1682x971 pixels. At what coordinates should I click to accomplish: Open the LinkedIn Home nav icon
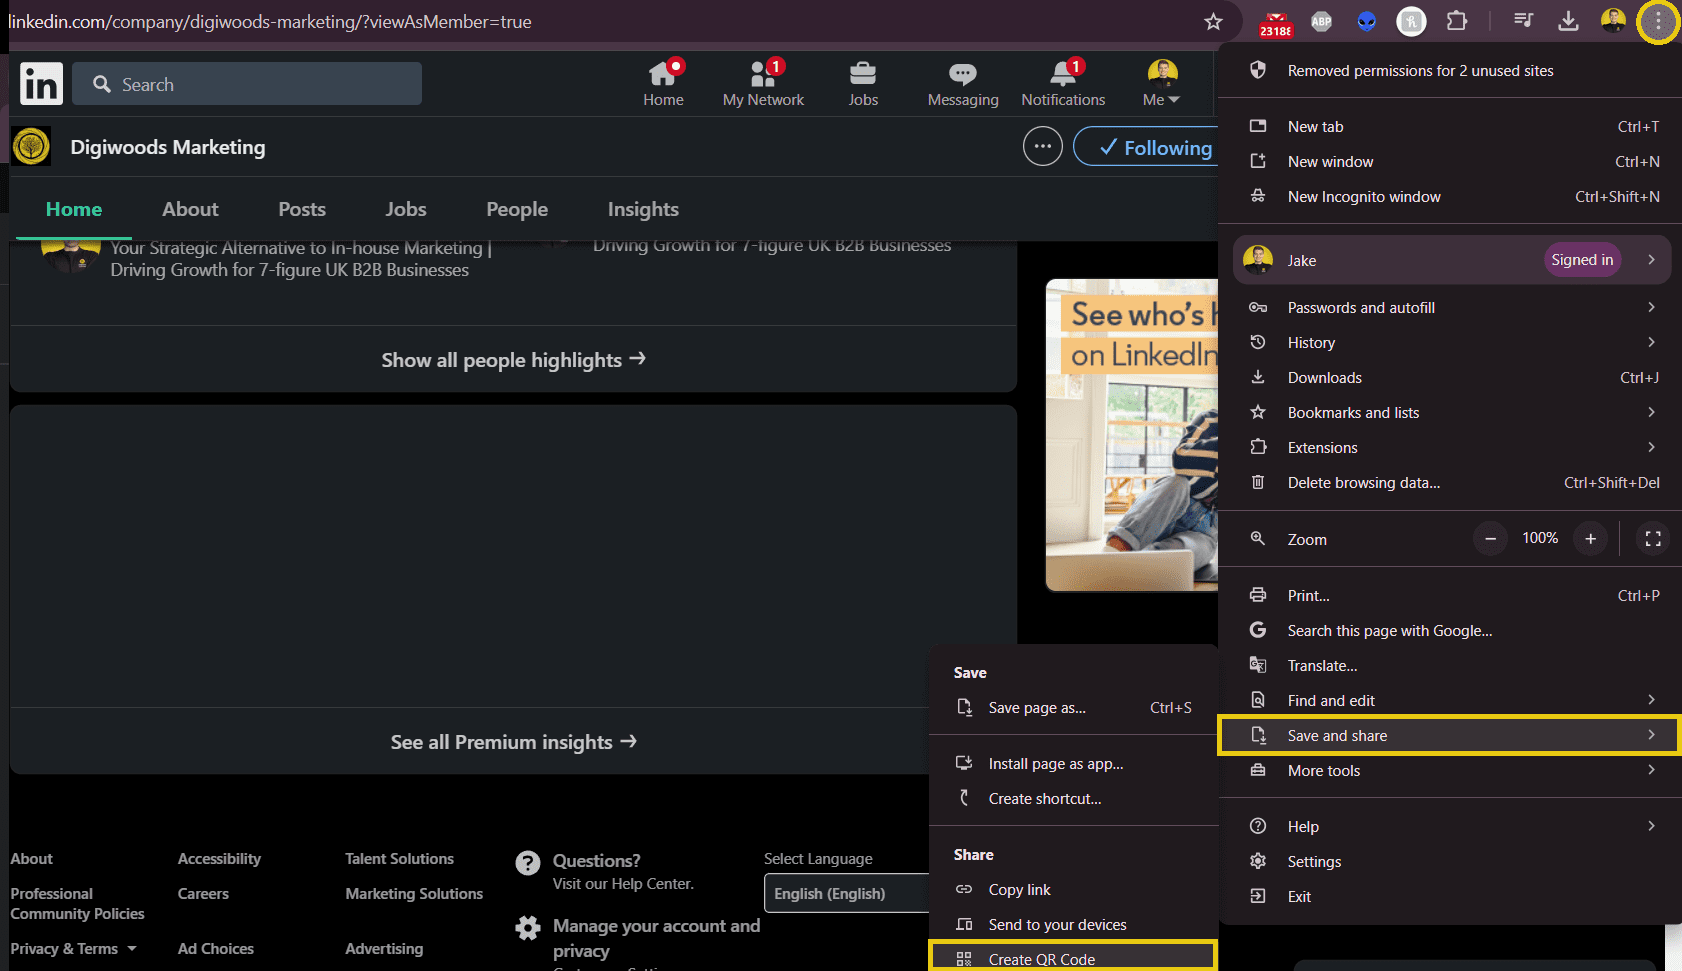[x=663, y=84]
